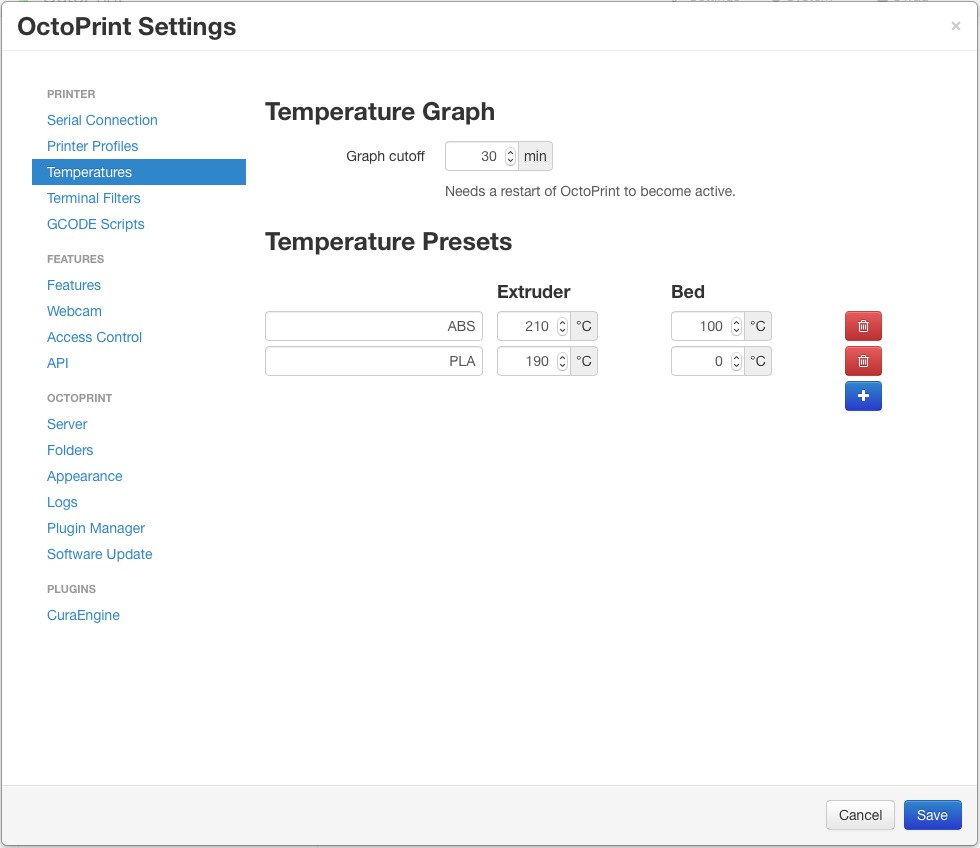Open Printer Profiles settings
980x848 pixels.
[x=92, y=146]
